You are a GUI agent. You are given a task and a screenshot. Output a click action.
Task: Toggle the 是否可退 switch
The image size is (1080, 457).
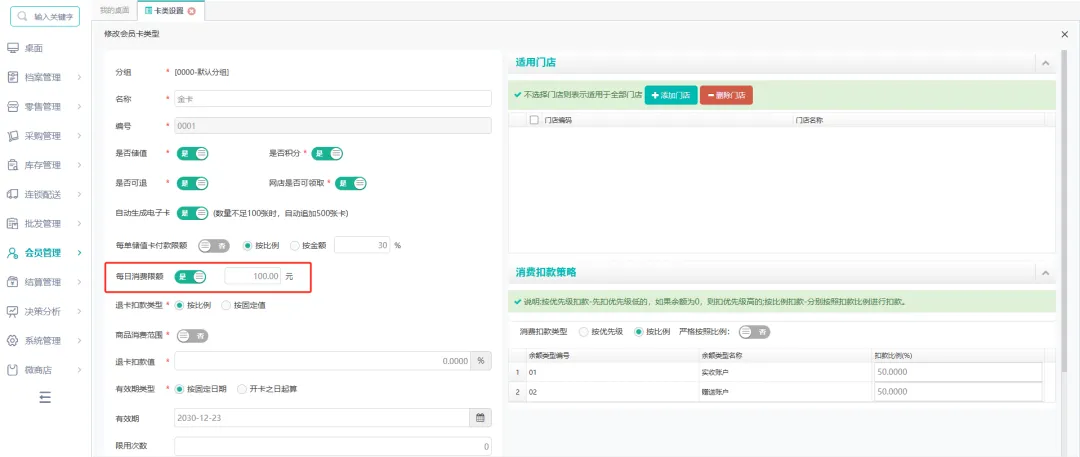pos(193,183)
